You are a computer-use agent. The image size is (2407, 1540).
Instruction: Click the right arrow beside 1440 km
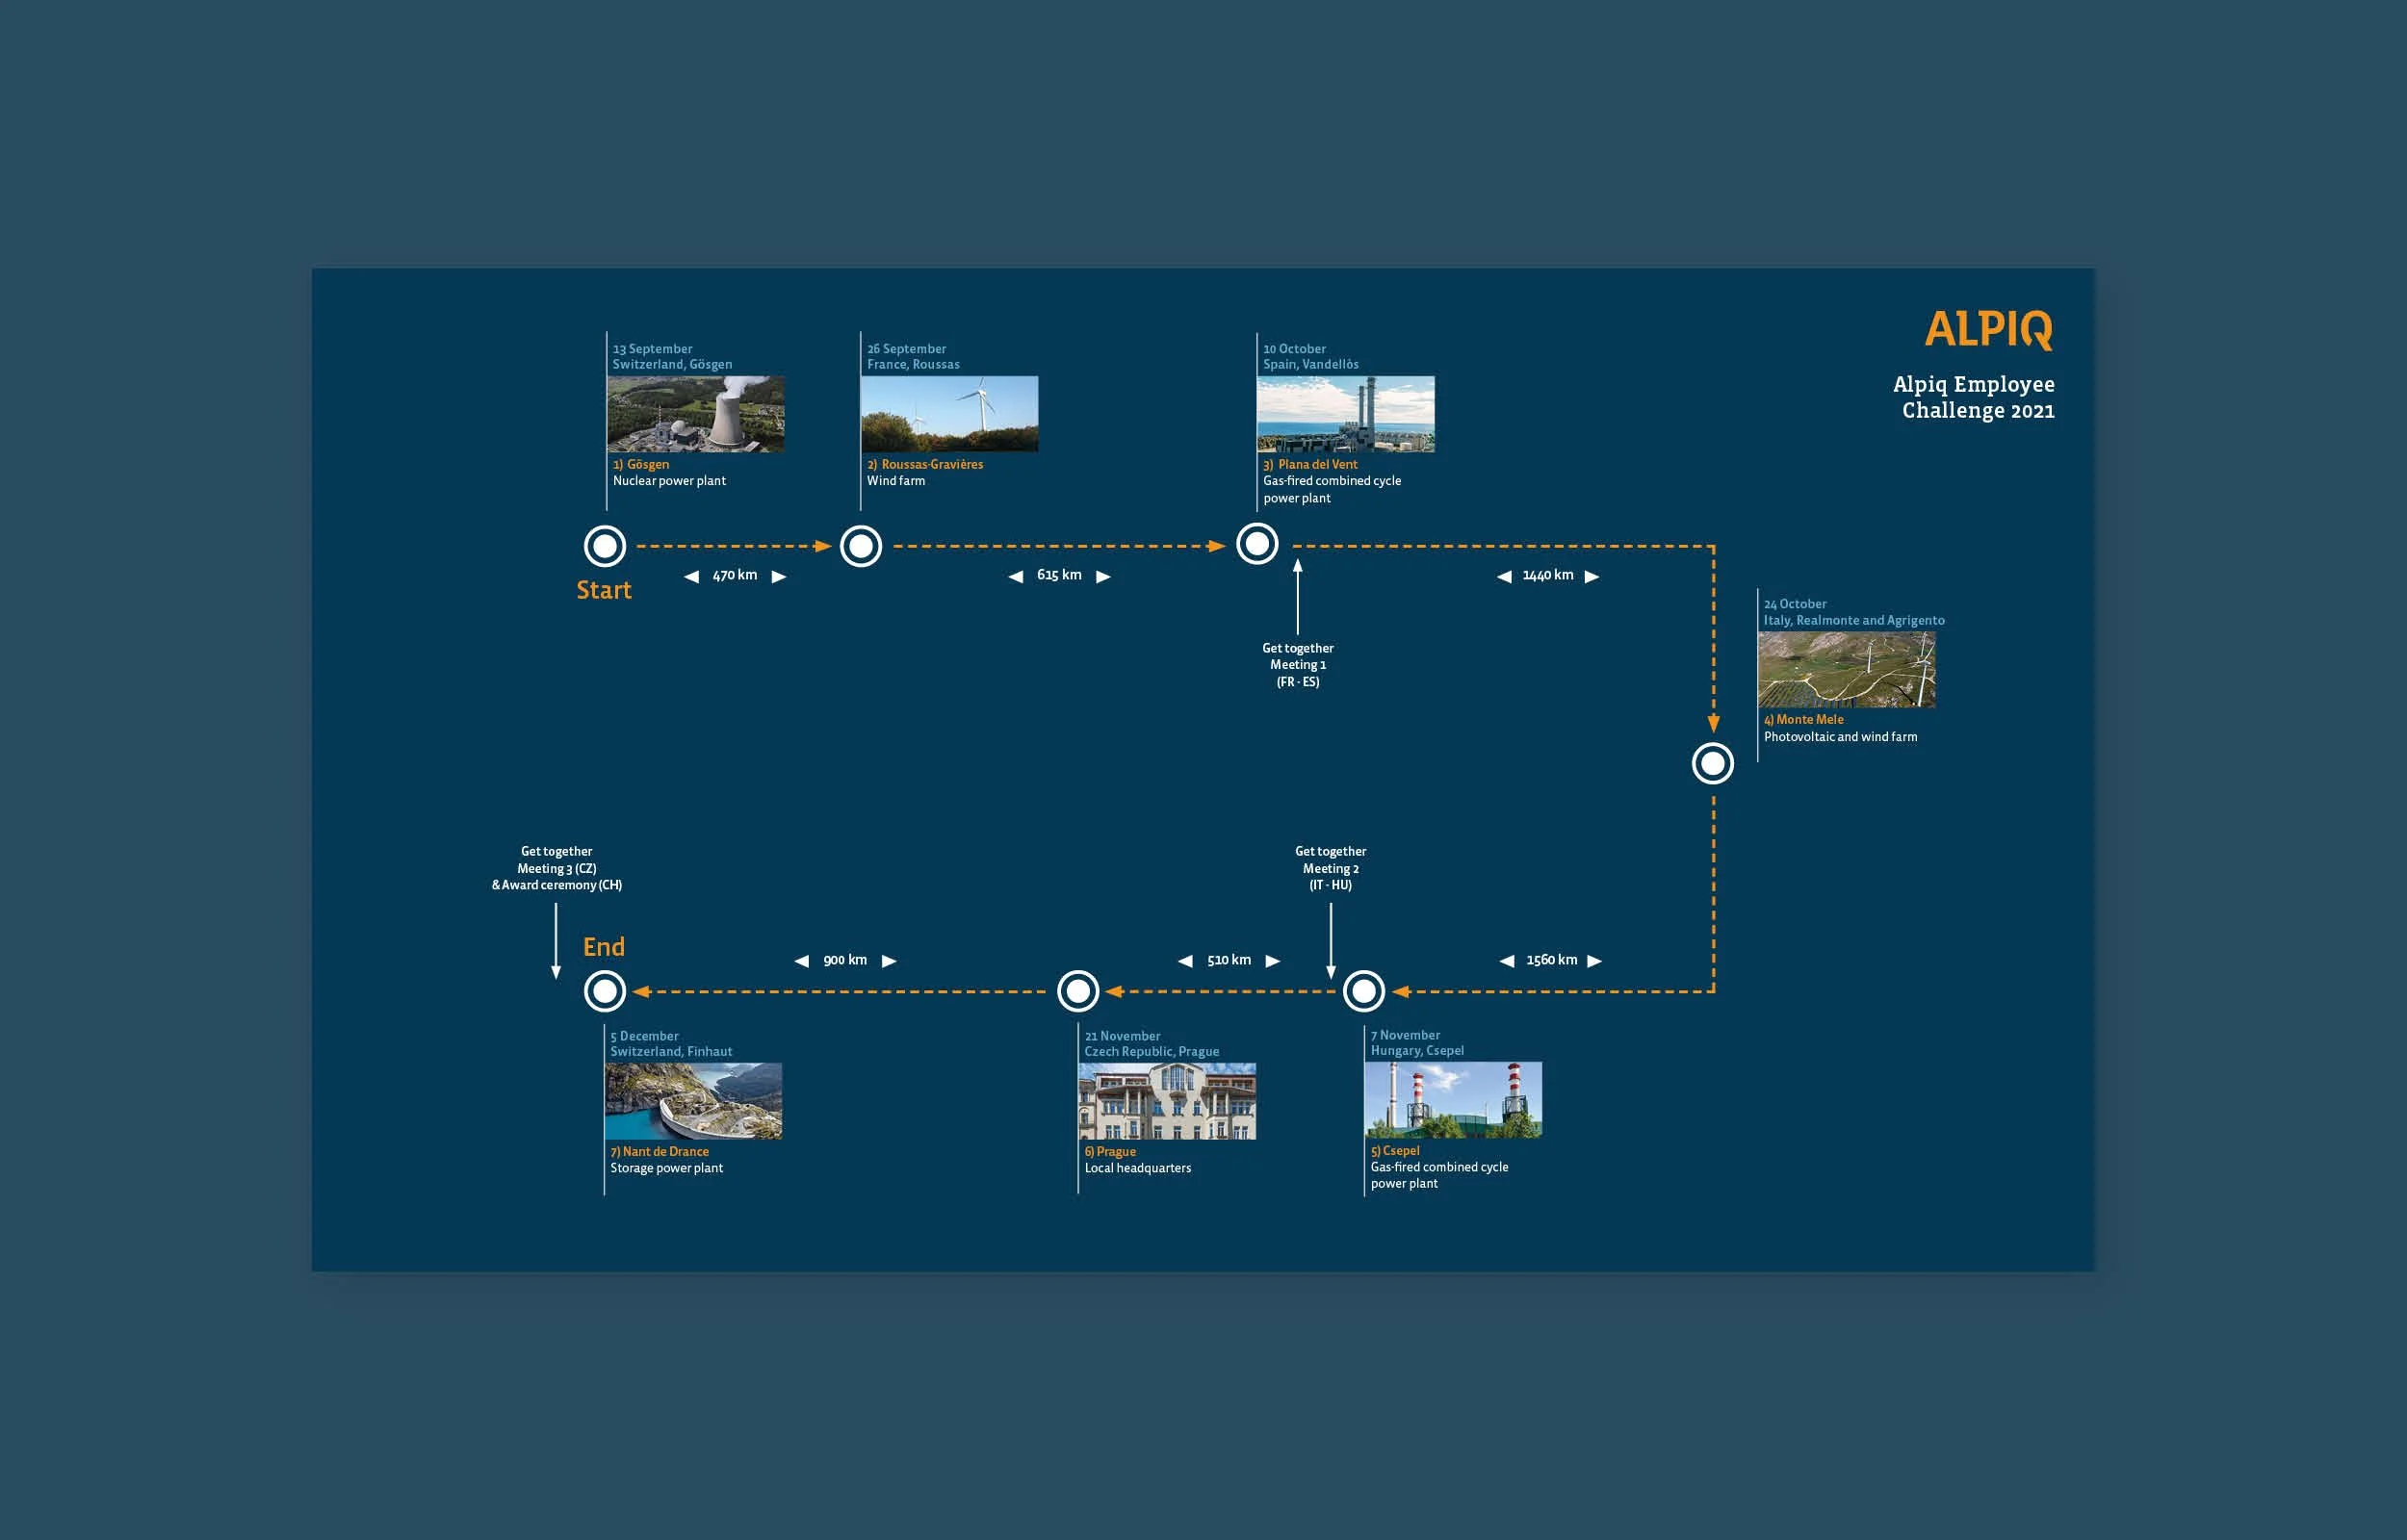(1592, 577)
